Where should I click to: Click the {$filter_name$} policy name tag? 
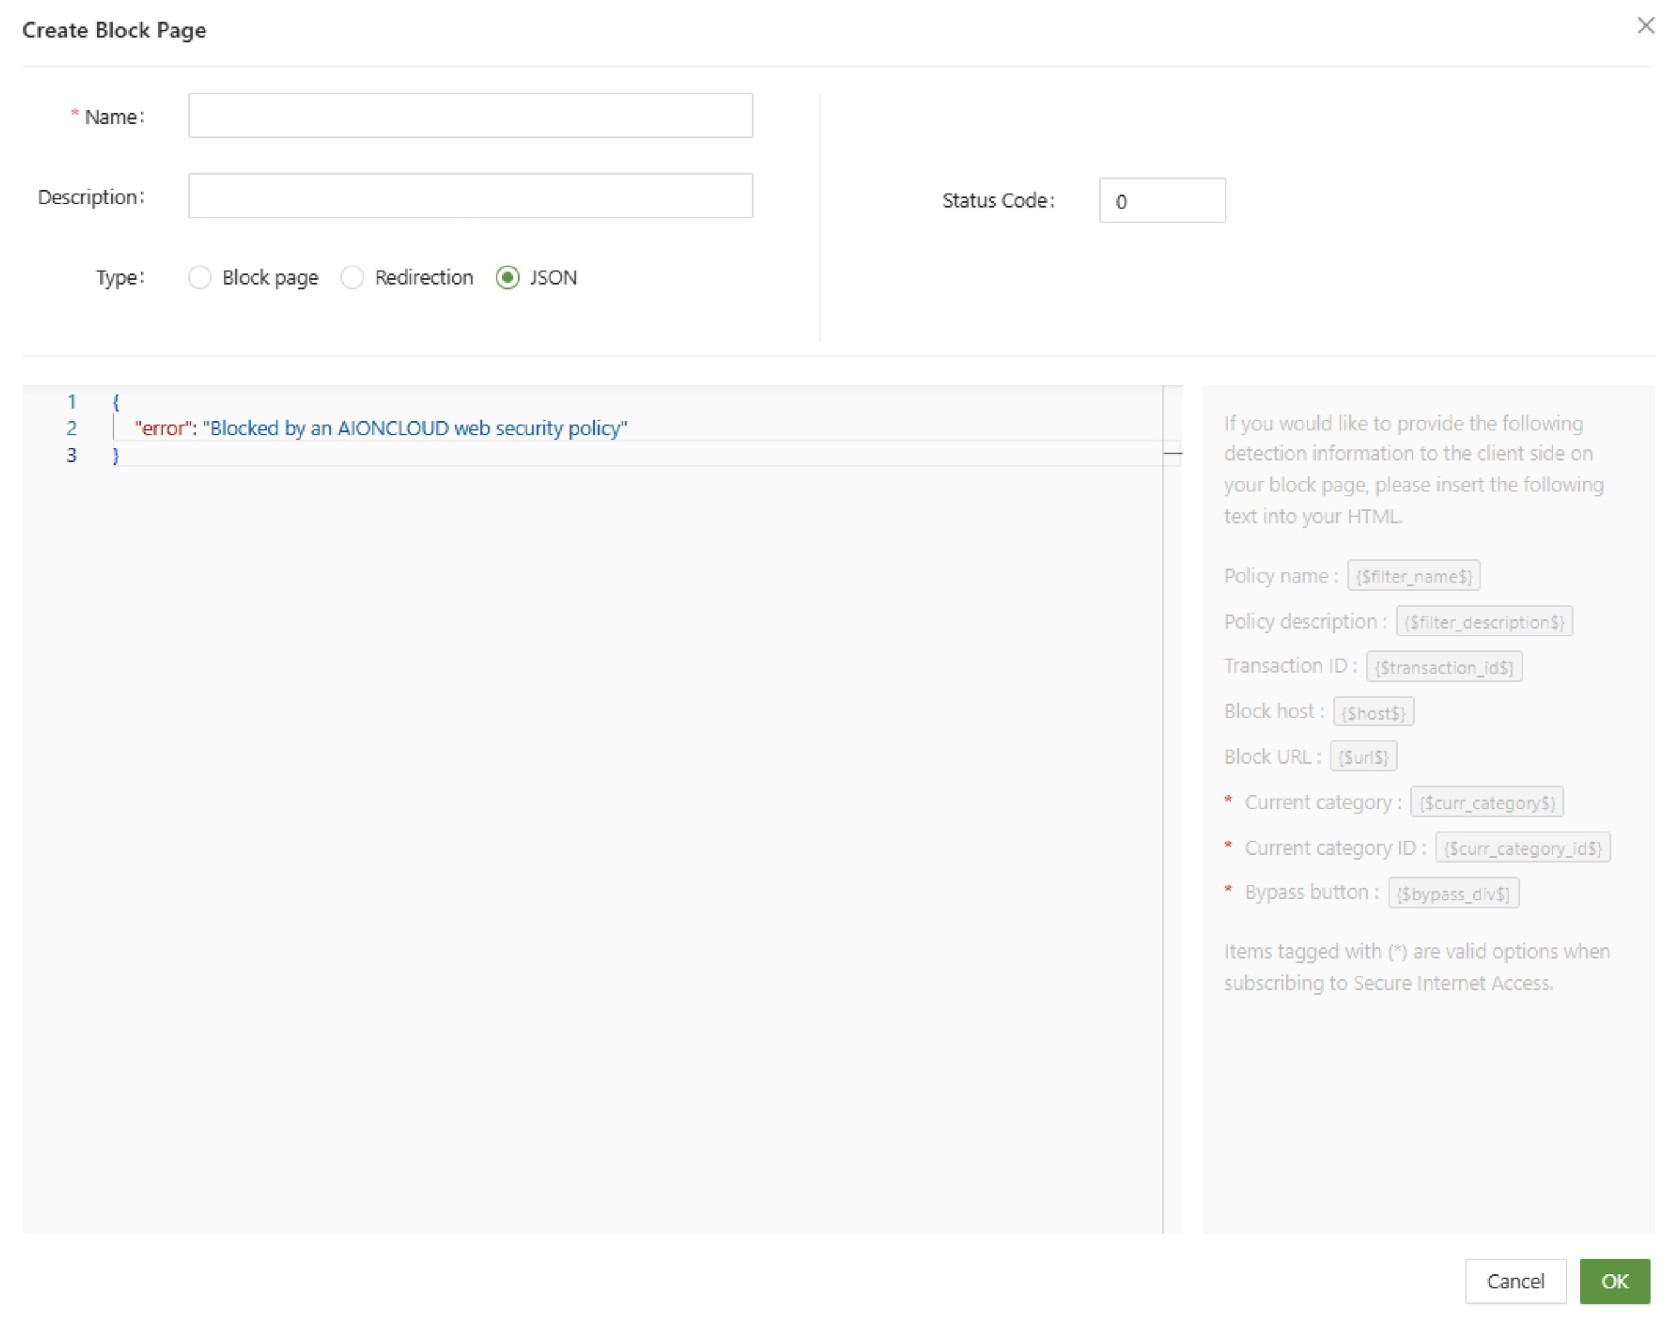(1413, 577)
